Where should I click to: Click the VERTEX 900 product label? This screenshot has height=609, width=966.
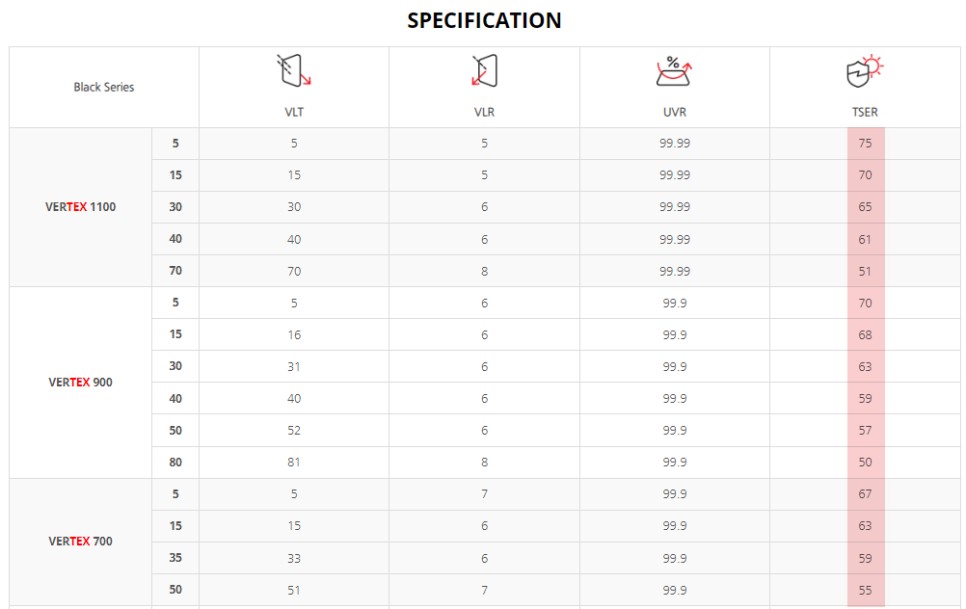tap(81, 382)
